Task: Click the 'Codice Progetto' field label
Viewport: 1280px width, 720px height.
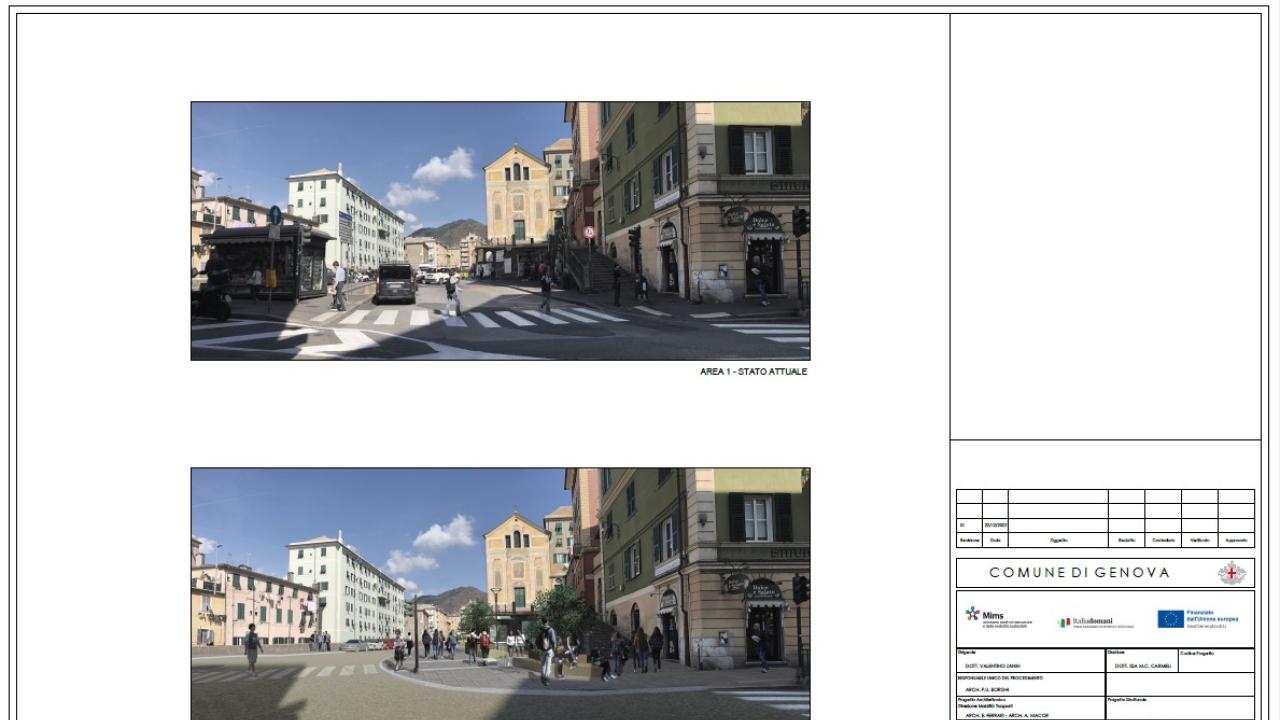Action: [x=1197, y=653]
